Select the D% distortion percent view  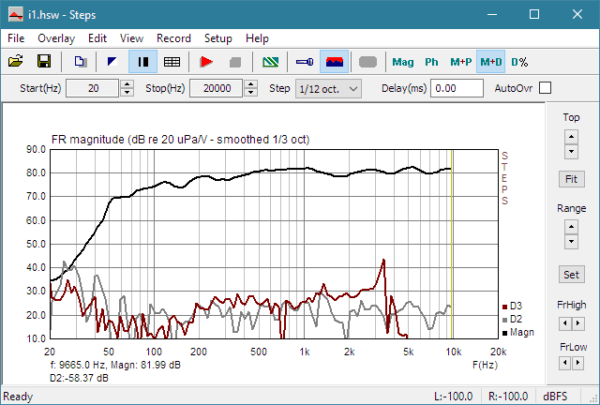tap(519, 62)
